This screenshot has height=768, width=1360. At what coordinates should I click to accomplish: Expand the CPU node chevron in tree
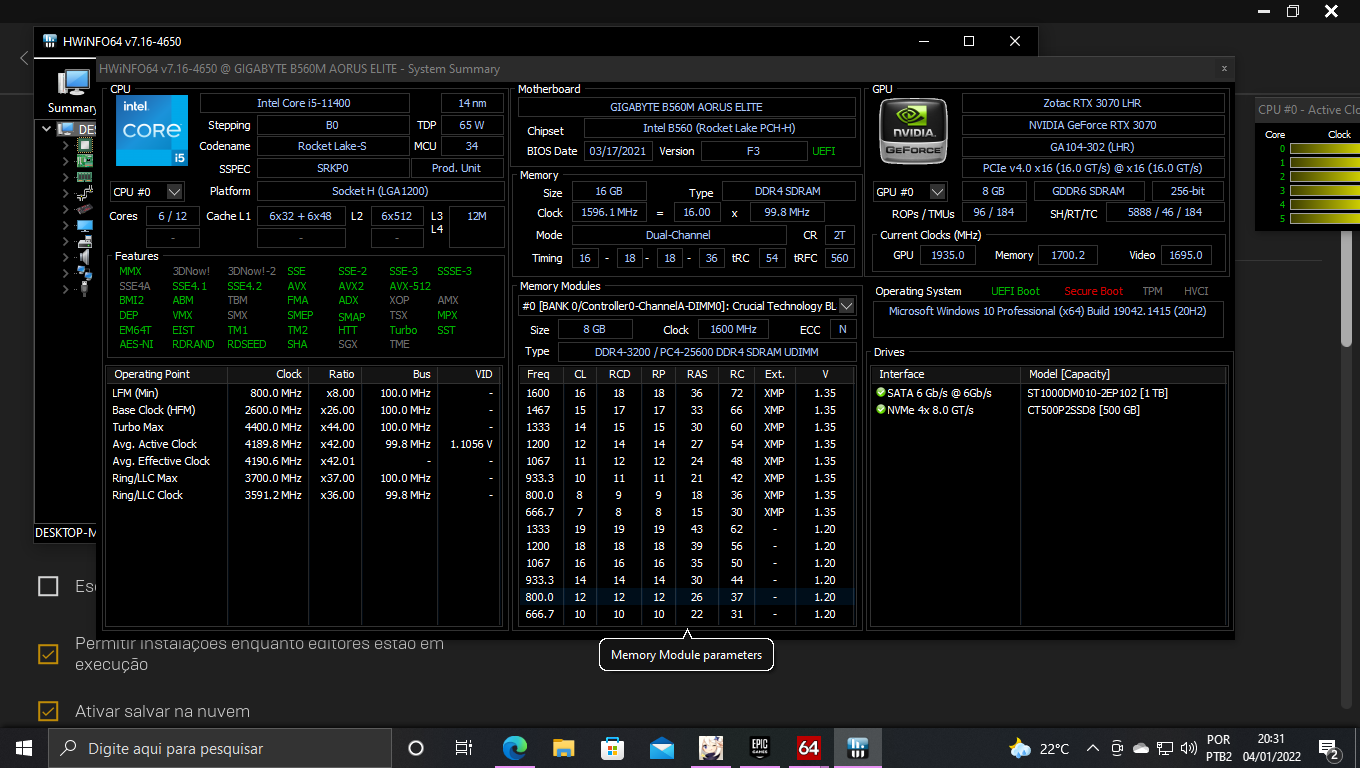65,145
